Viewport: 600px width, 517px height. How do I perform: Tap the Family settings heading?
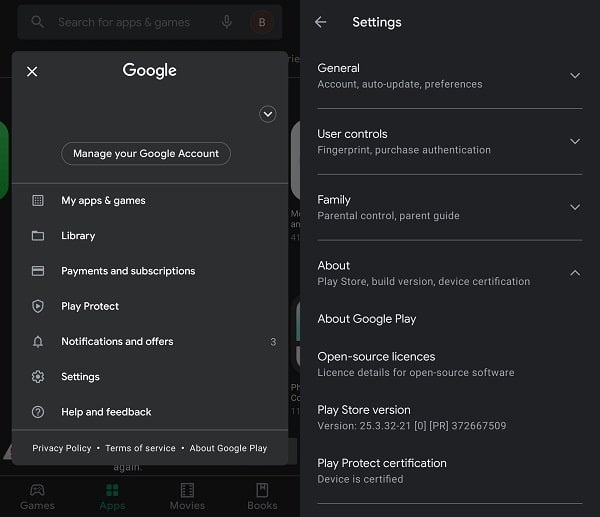click(x=334, y=200)
